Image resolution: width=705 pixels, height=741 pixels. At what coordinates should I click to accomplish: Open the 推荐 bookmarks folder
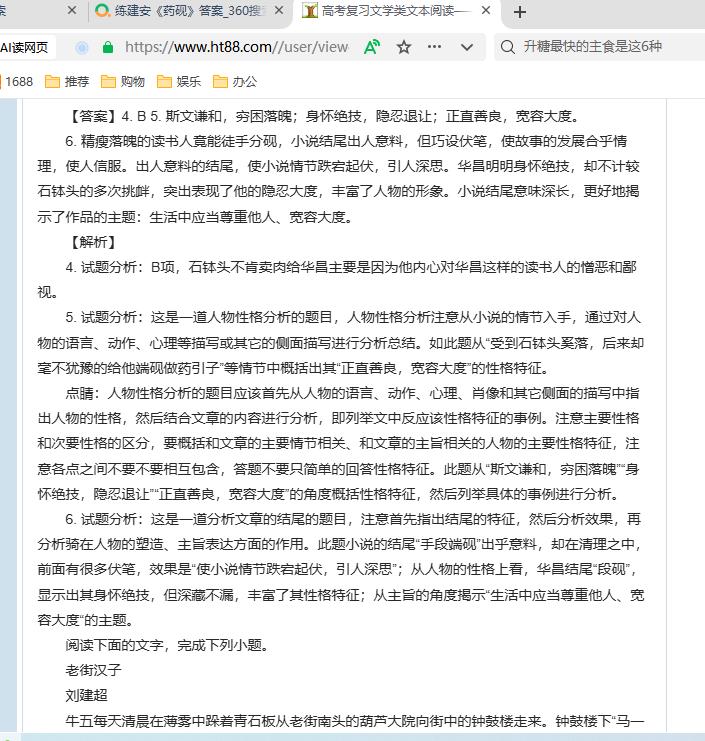pyautogui.click(x=67, y=82)
